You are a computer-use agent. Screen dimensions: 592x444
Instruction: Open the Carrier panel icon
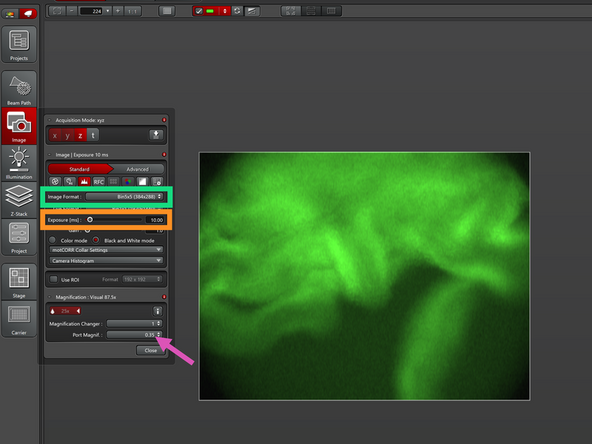[19, 319]
